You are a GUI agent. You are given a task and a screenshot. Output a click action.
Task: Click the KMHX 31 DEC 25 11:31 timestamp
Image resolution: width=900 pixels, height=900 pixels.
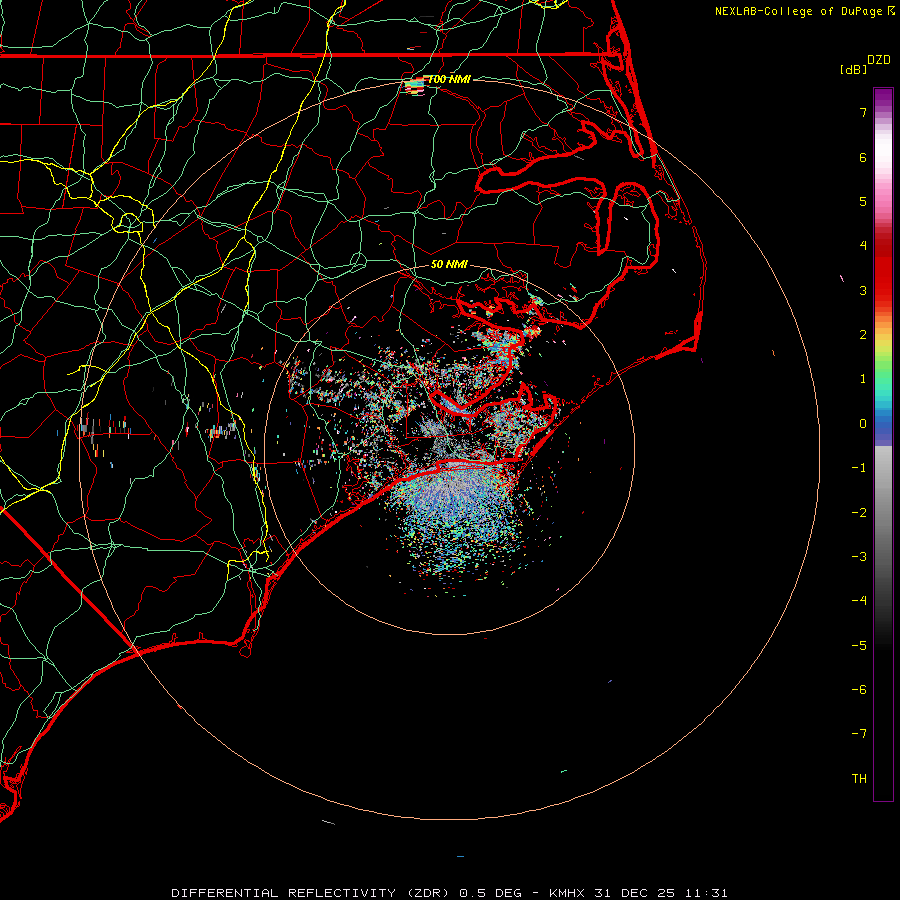[638, 893]
